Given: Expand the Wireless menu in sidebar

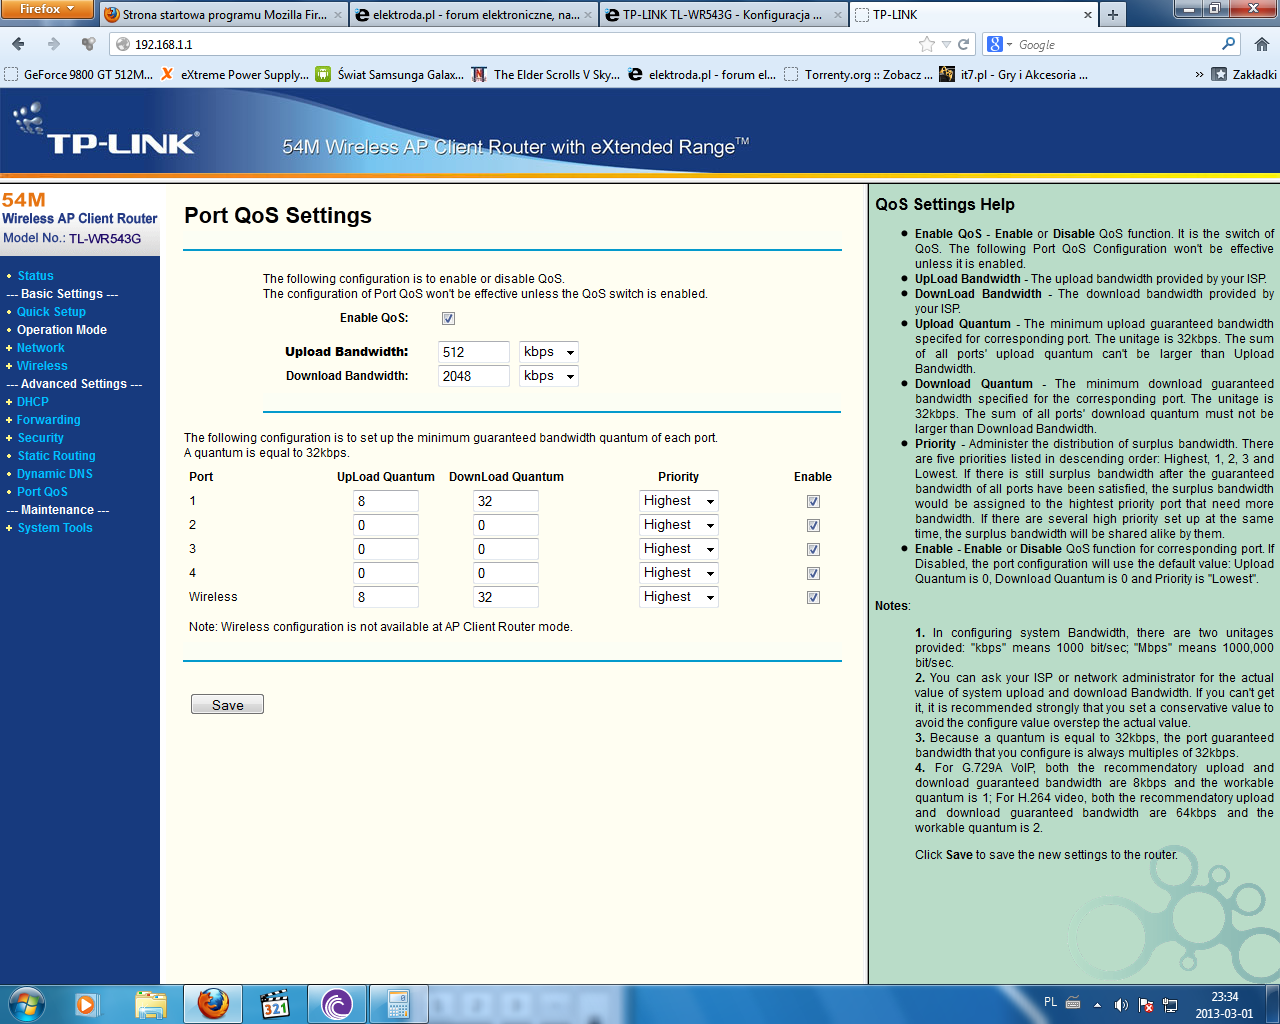Looking at the screenshot, I should [x=42, y=366].
